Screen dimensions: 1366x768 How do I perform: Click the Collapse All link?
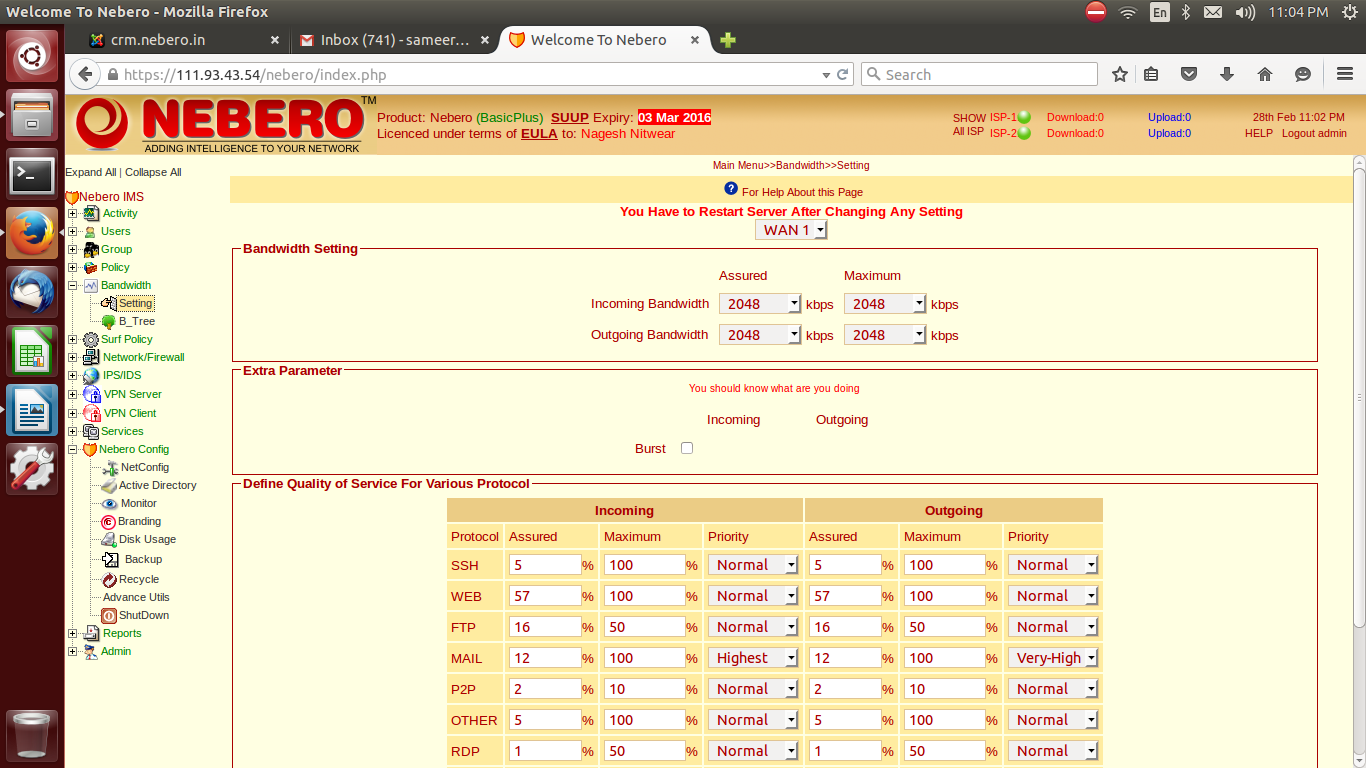153,172
